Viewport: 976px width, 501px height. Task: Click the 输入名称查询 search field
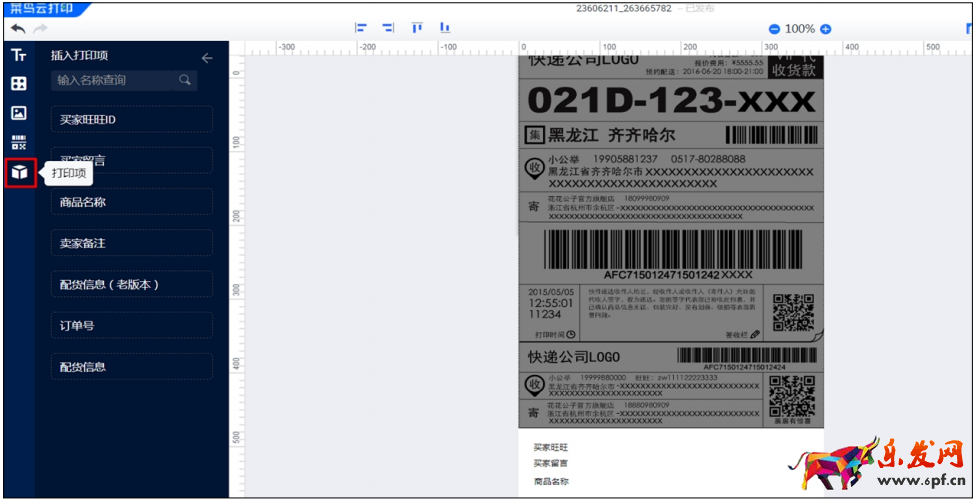(115, 80)
